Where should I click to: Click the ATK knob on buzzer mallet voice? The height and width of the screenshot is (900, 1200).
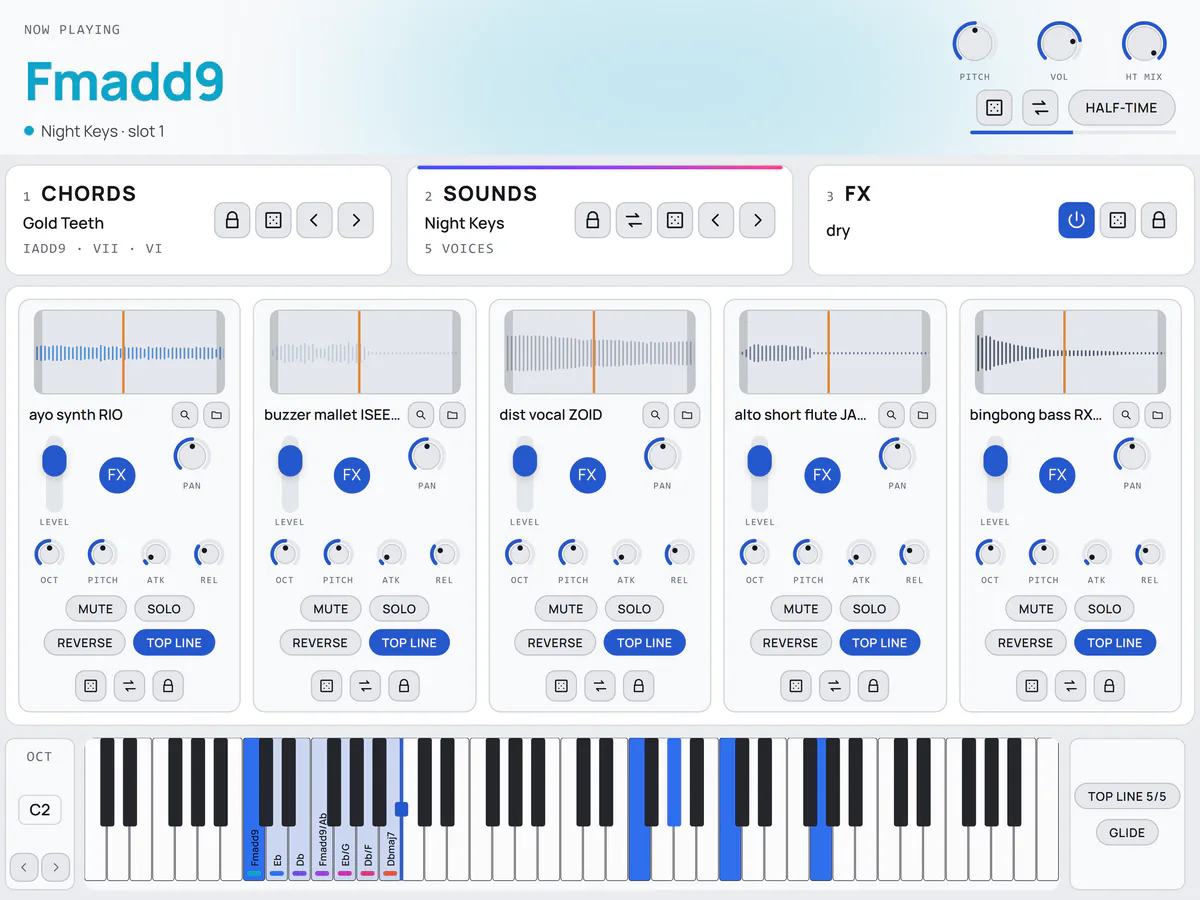click(x=391, y=553)
